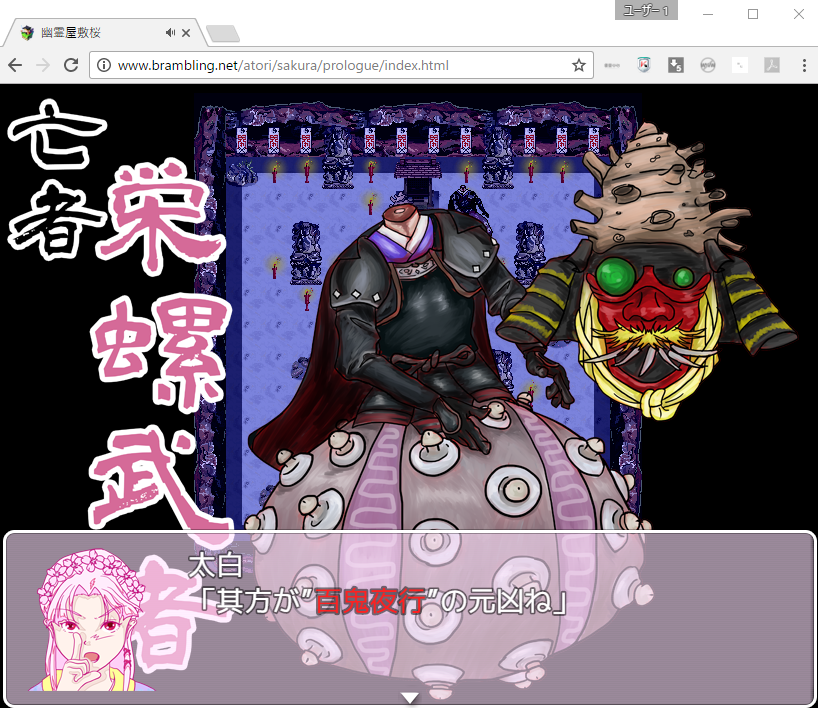Open the Adobe Acrobat PDF extension
Image resolution: width=818 pixels, height=708 pixels.
click(x=772, y=65)
